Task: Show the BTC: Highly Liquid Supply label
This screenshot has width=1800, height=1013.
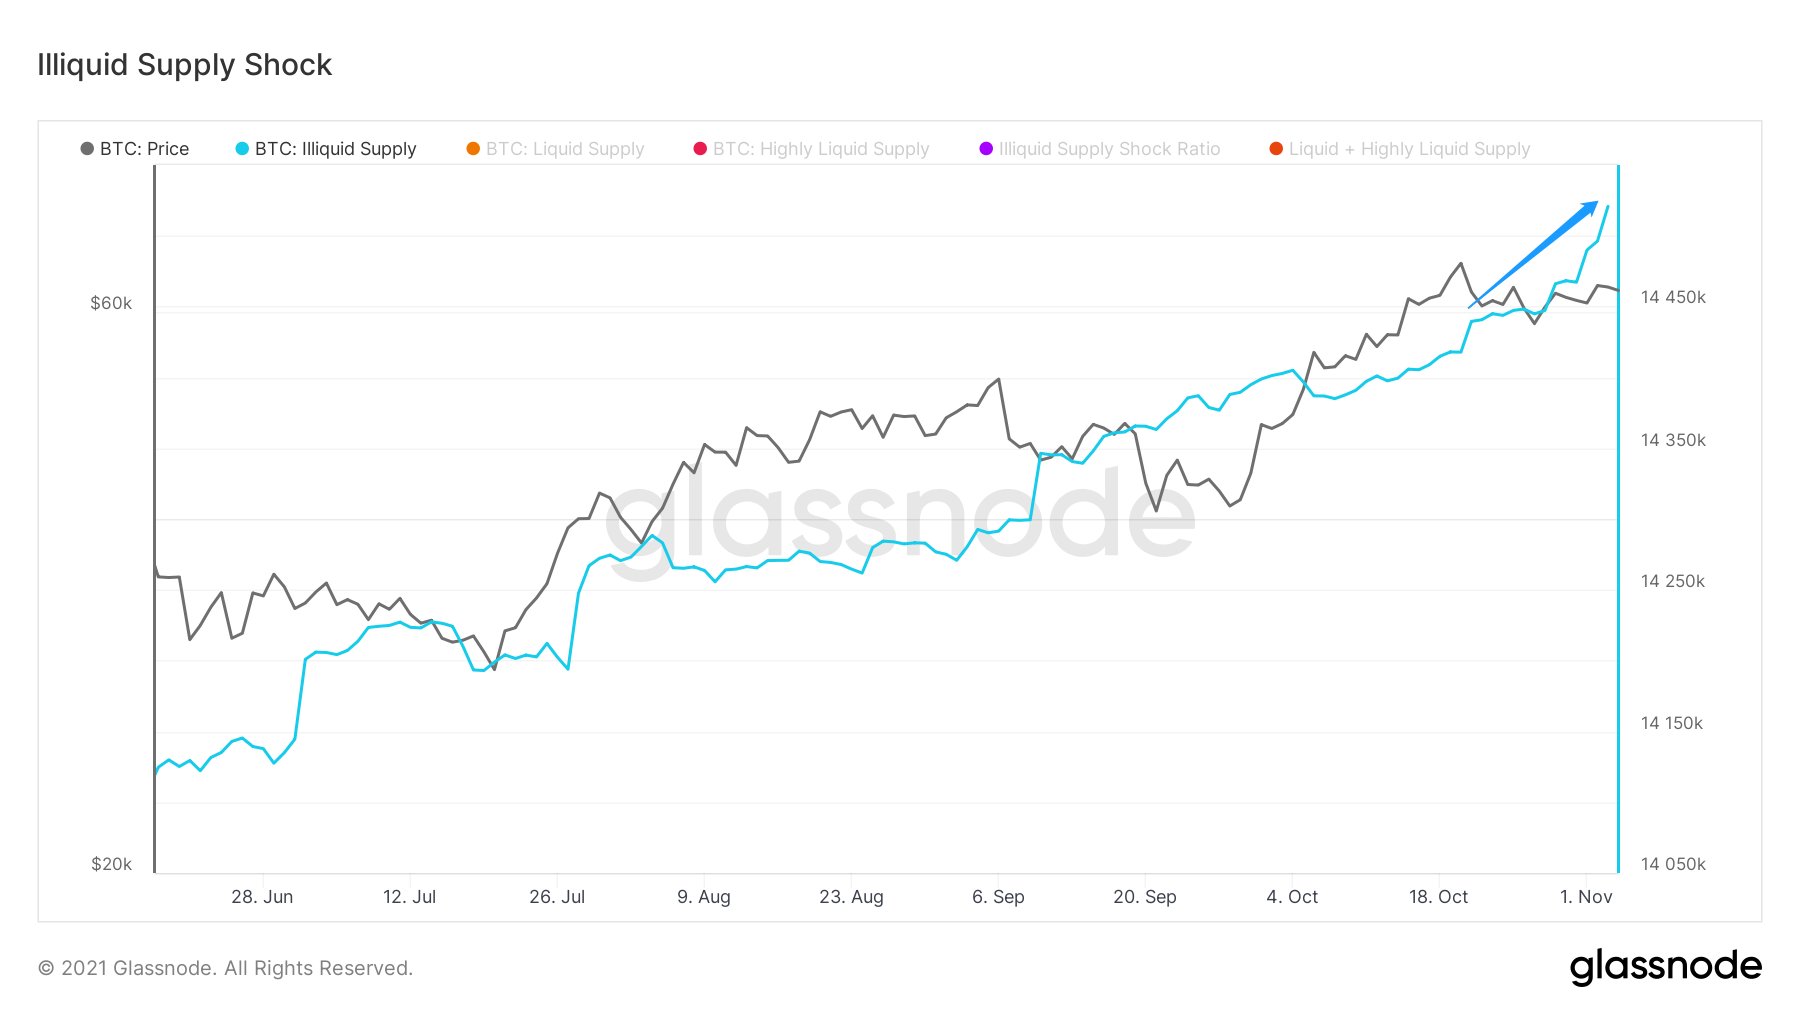Action: pos(821,149)
